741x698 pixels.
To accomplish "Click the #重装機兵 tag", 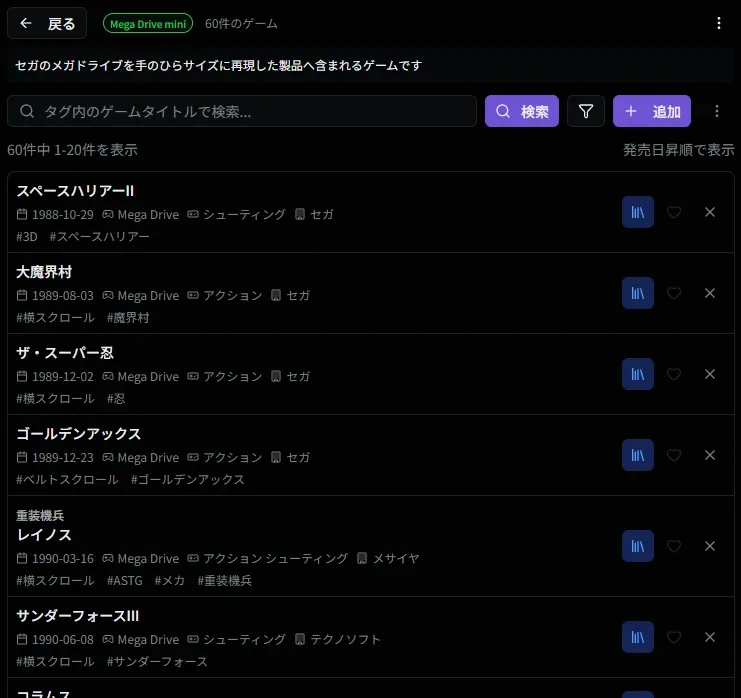I will click(x=224, y=580).
